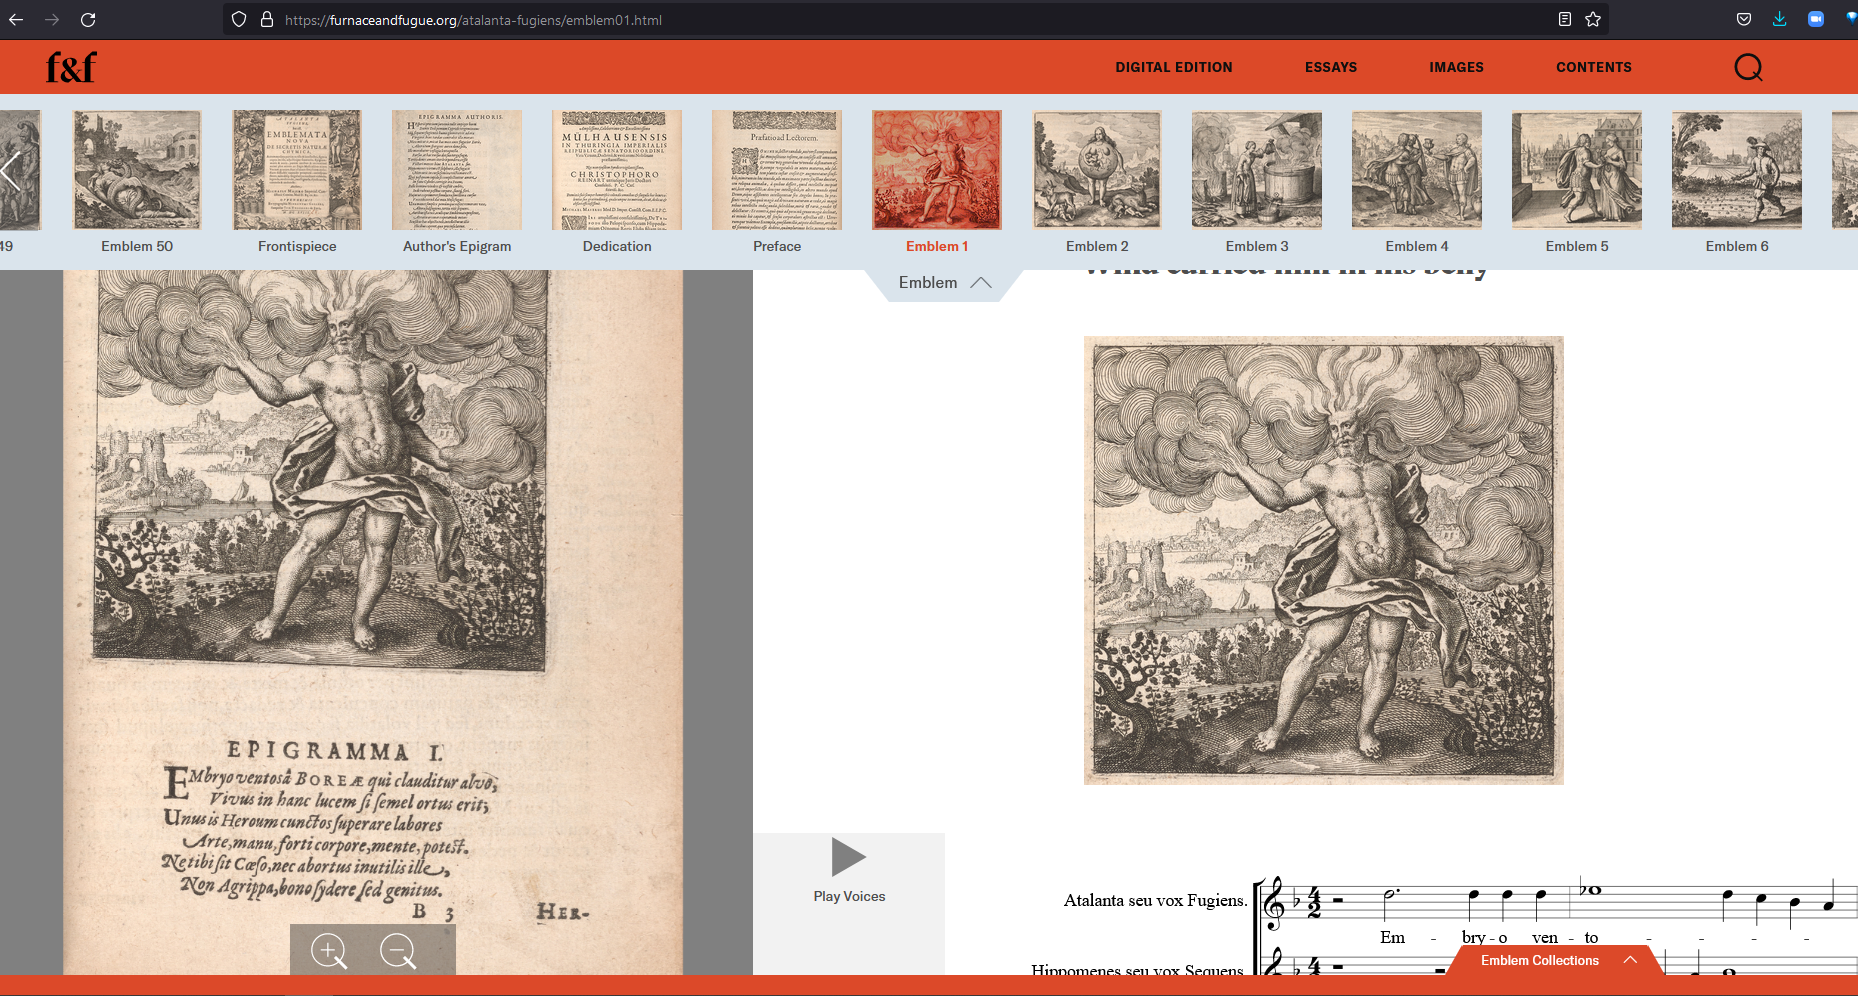Select the Emblem 1 thumbnail
This screenshot has width=1858, height=996.
(937, 170)
